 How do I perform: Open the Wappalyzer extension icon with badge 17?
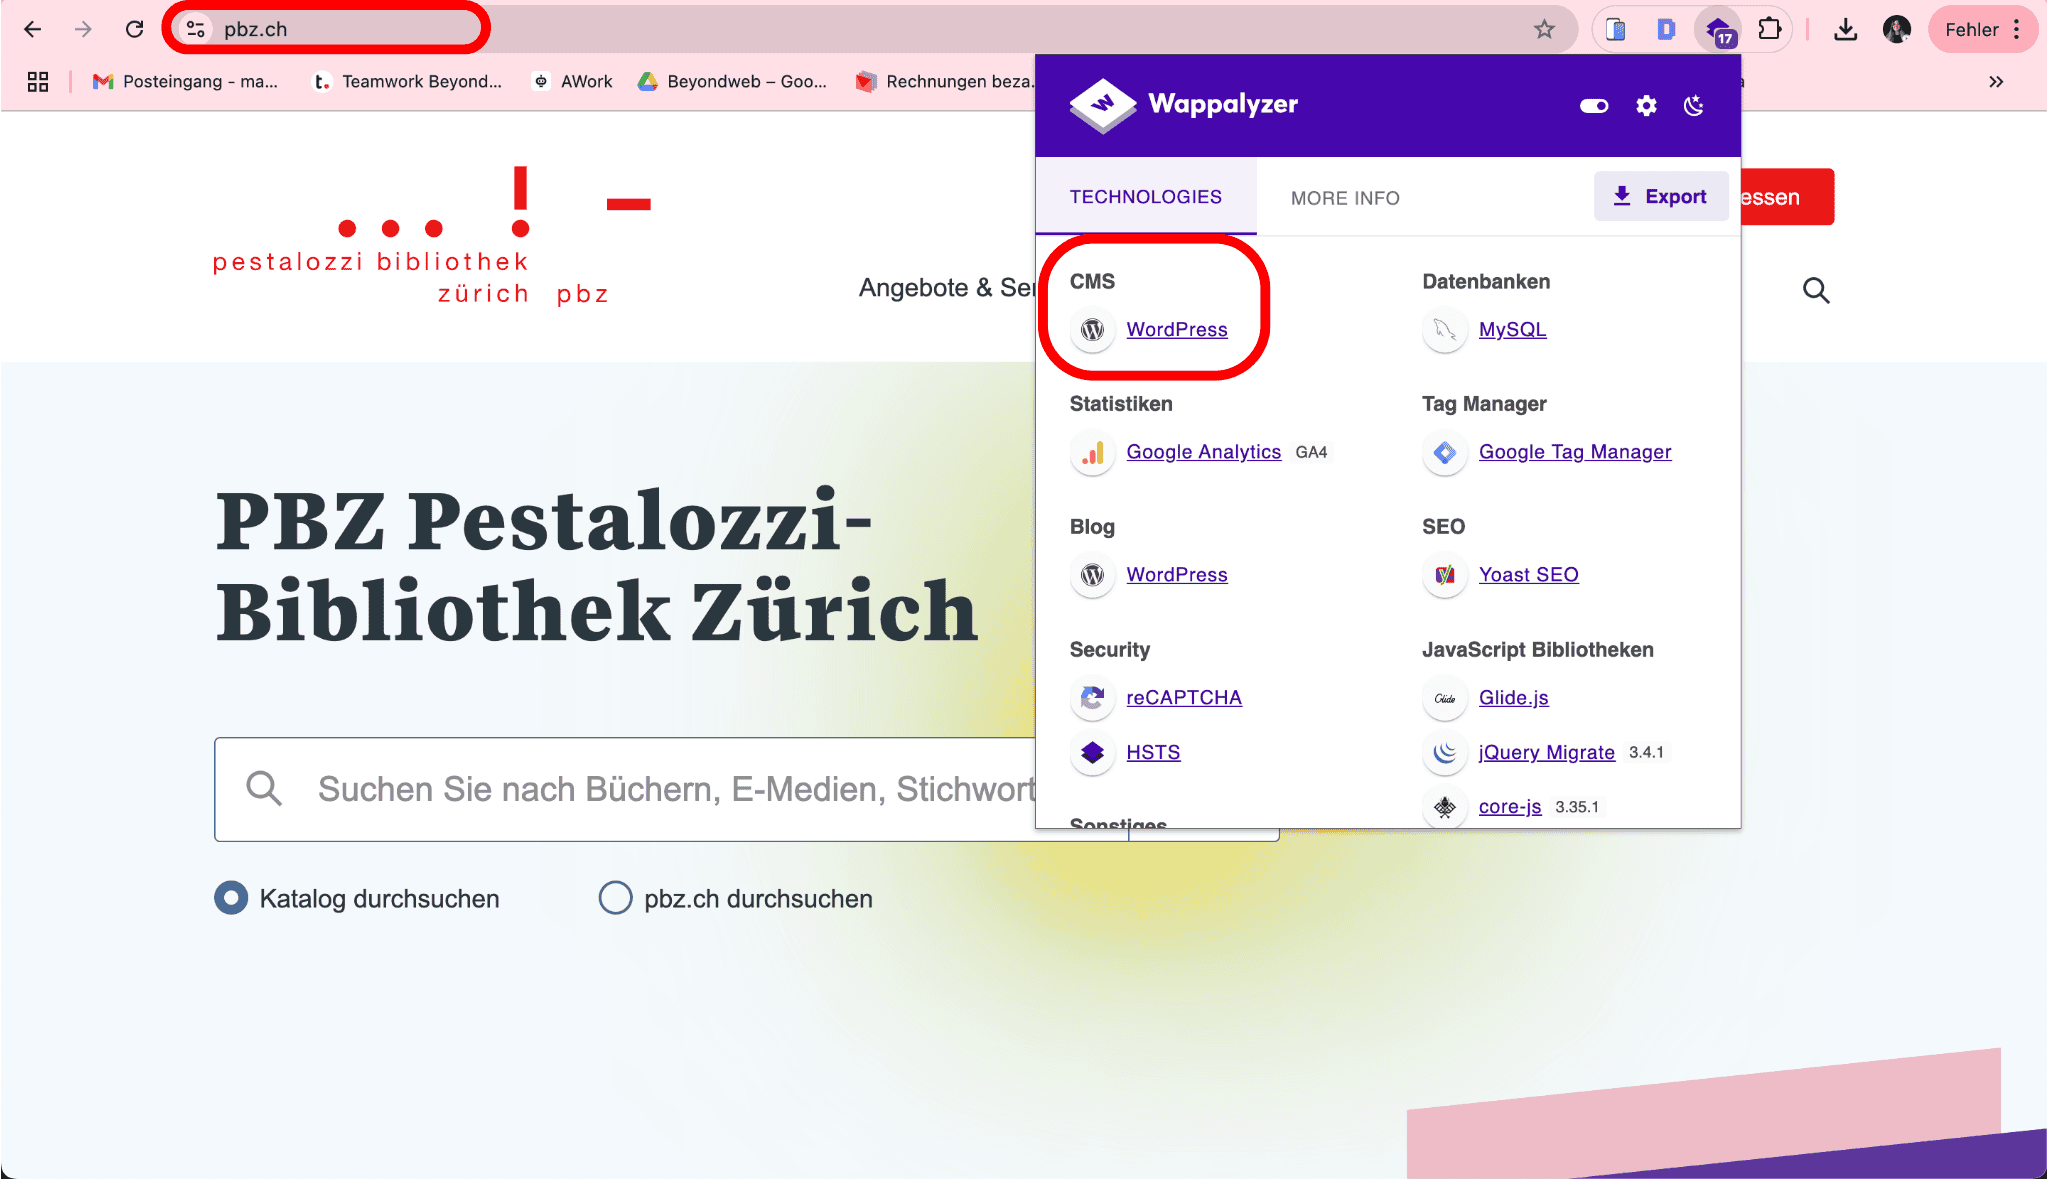tap(1719, 30)
